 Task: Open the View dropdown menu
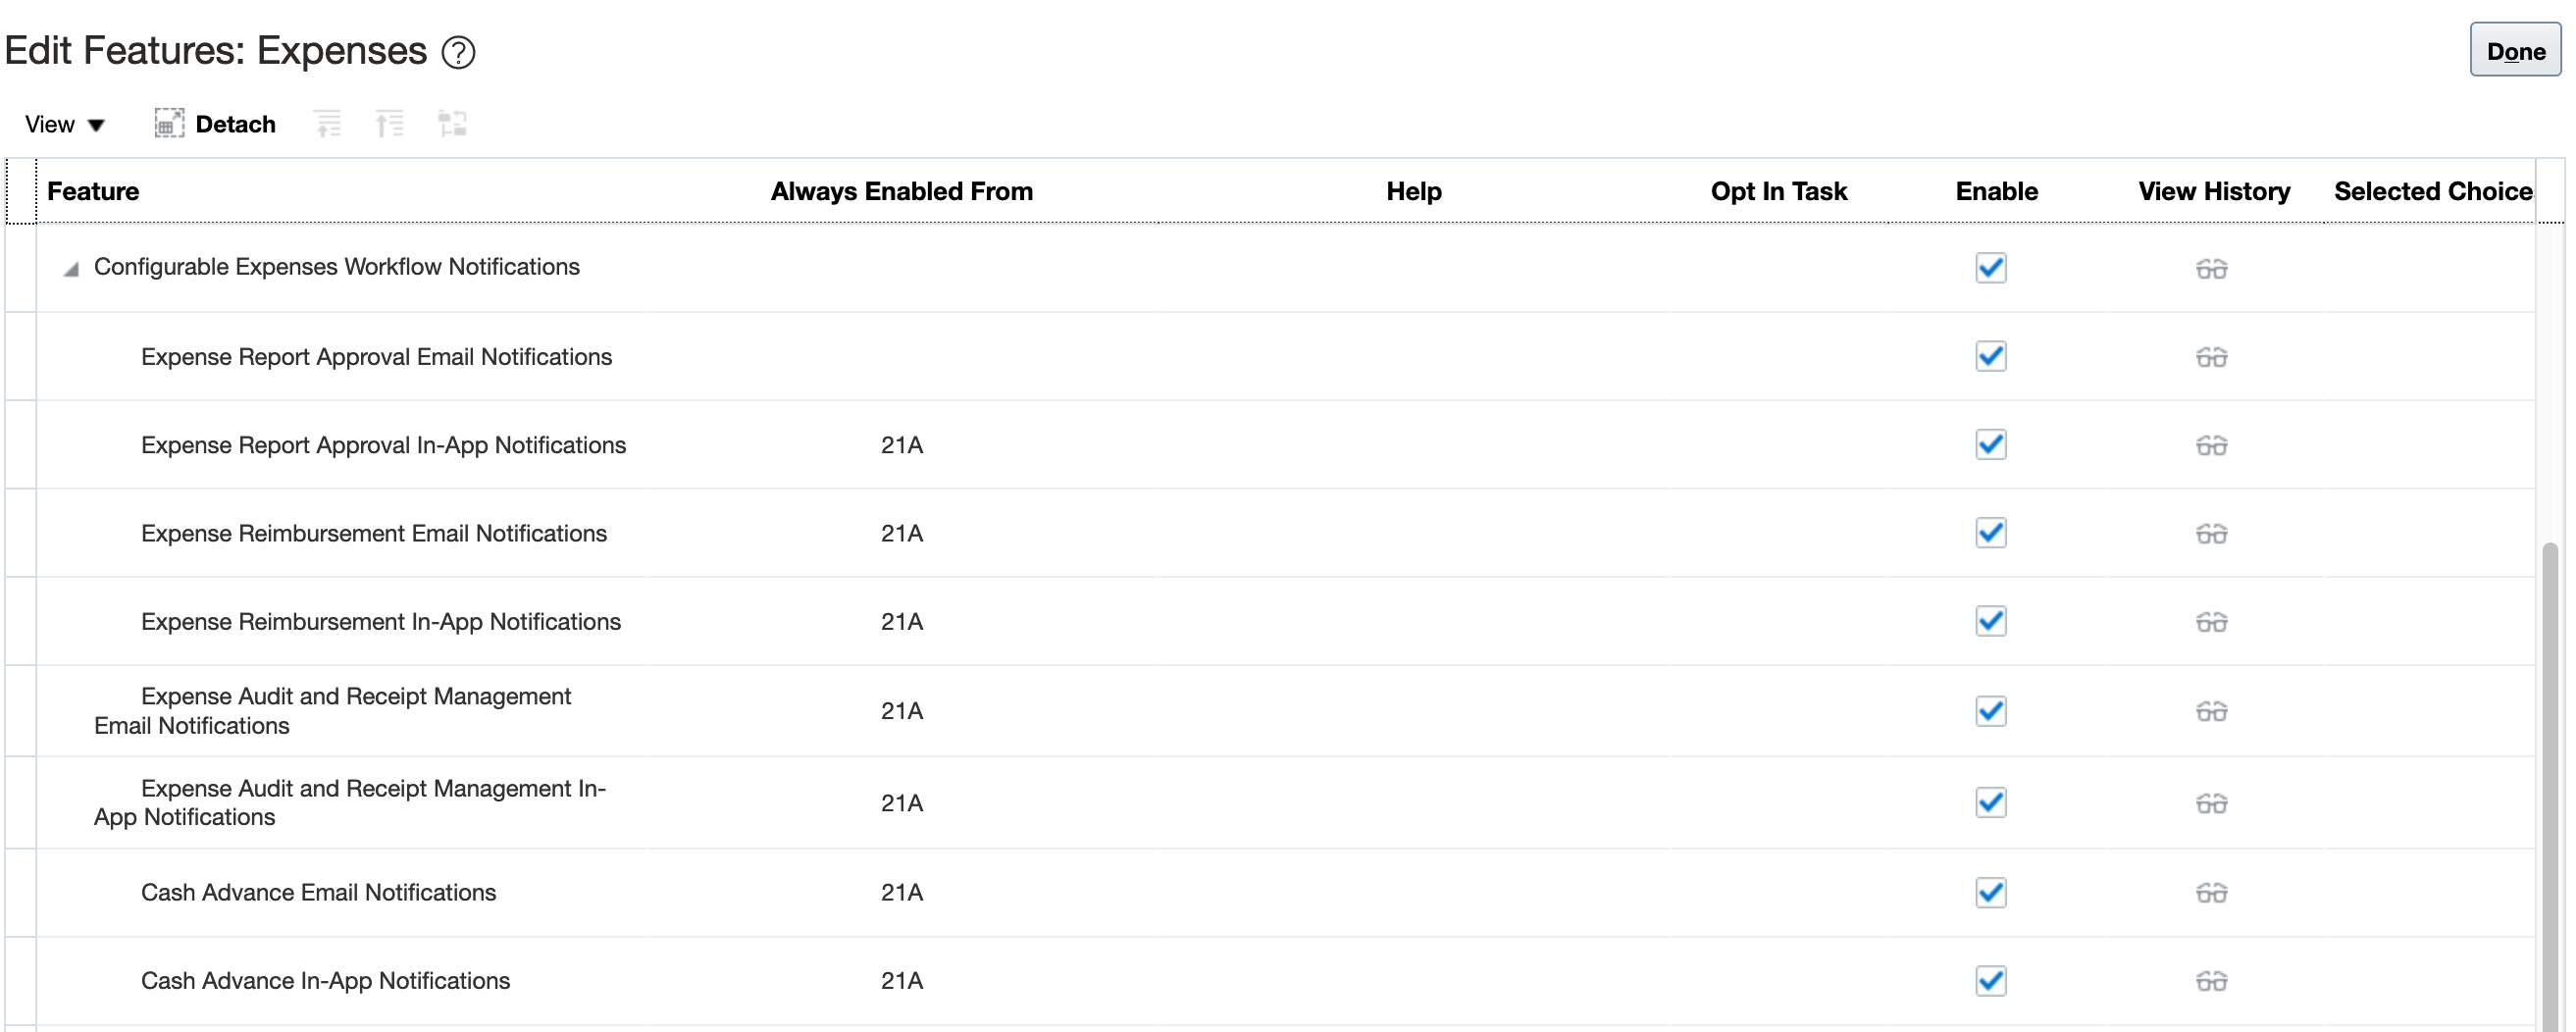[65, 124]
